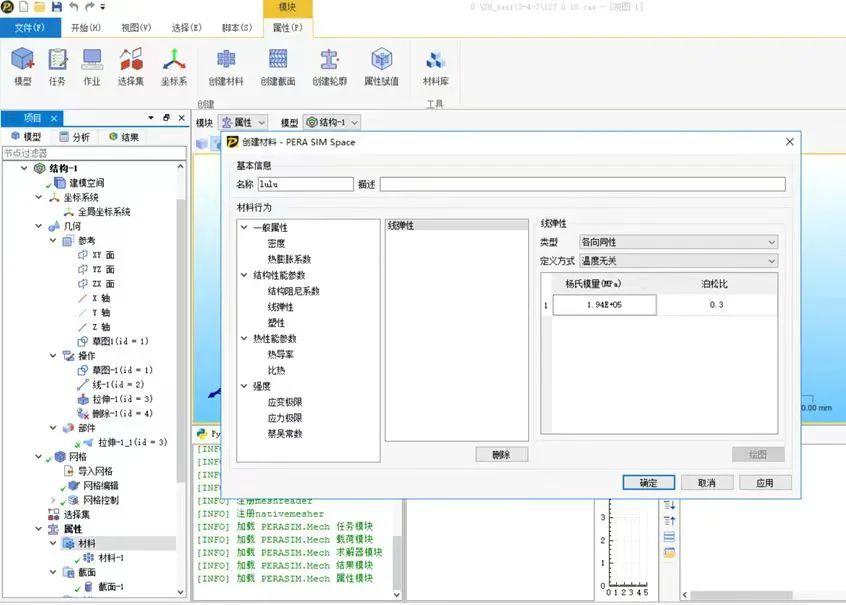Open the 任务 panel icon

tap(57, 67)
